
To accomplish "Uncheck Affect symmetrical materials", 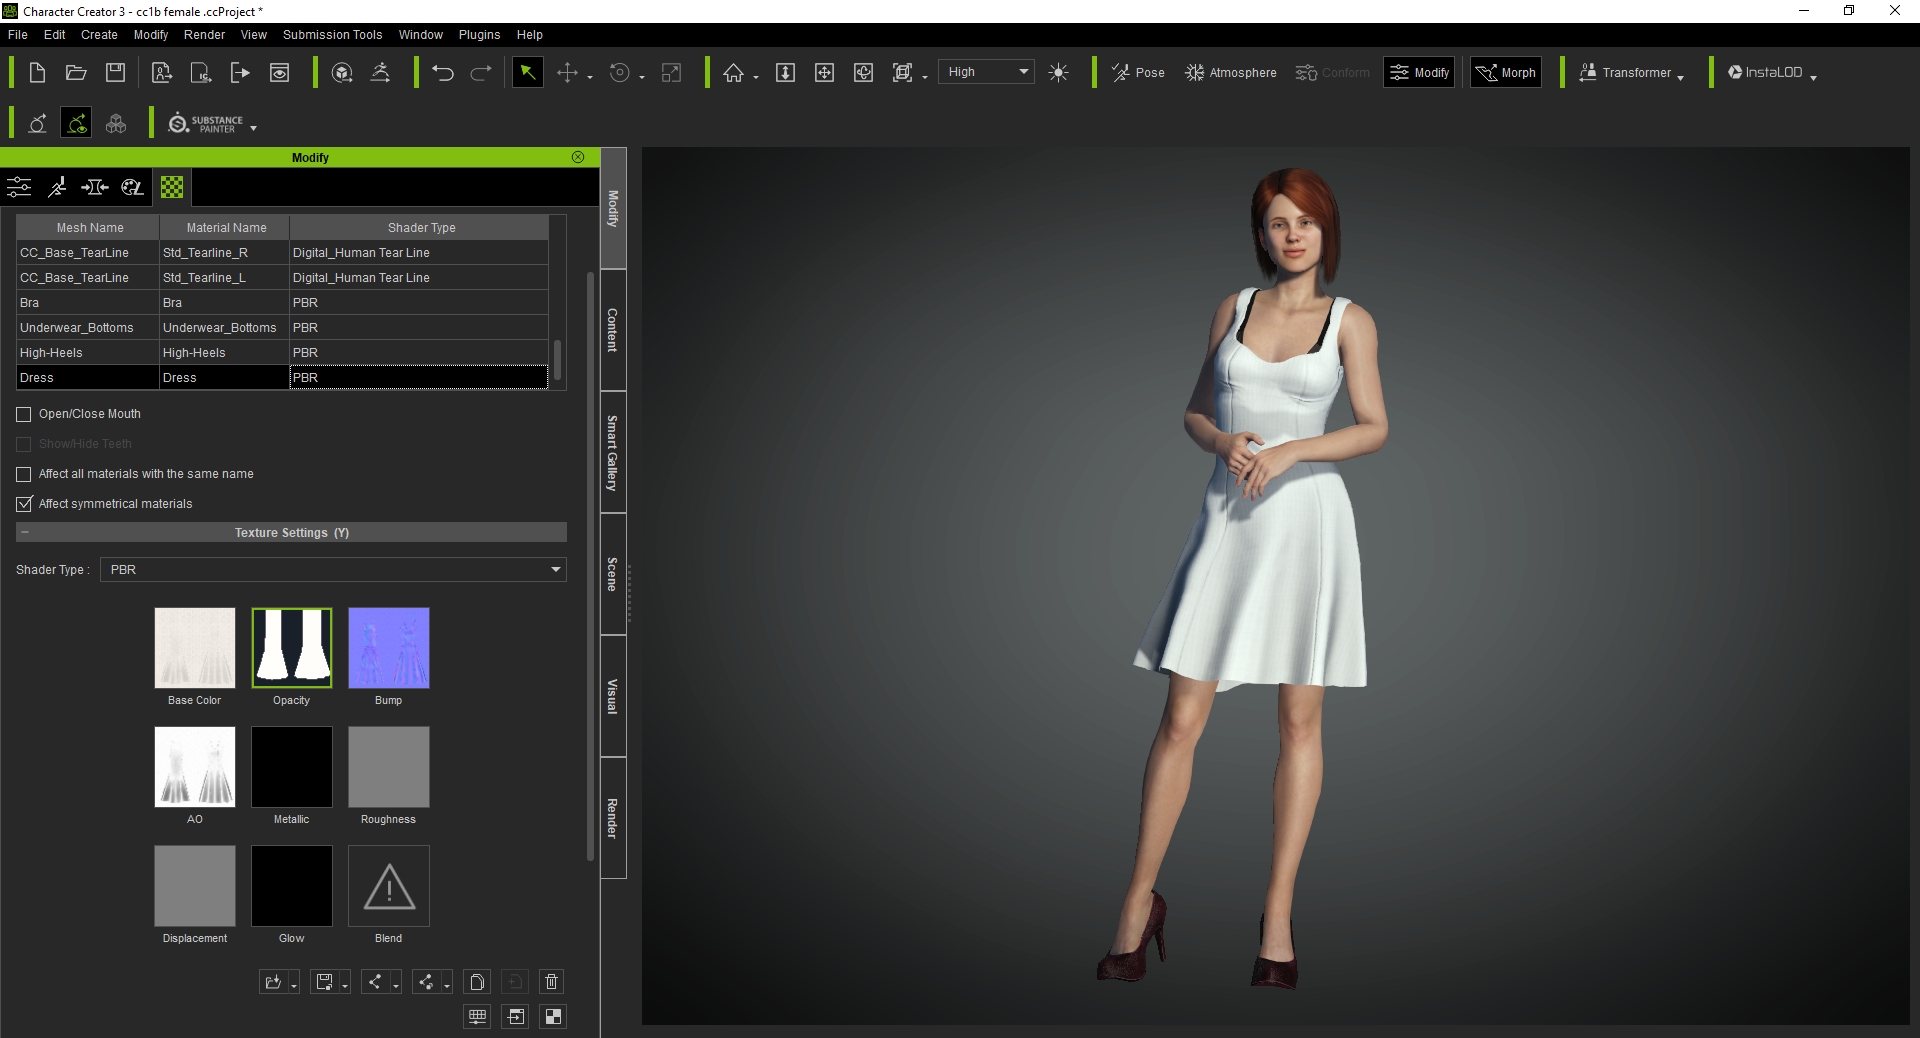I will coord(24,504).
